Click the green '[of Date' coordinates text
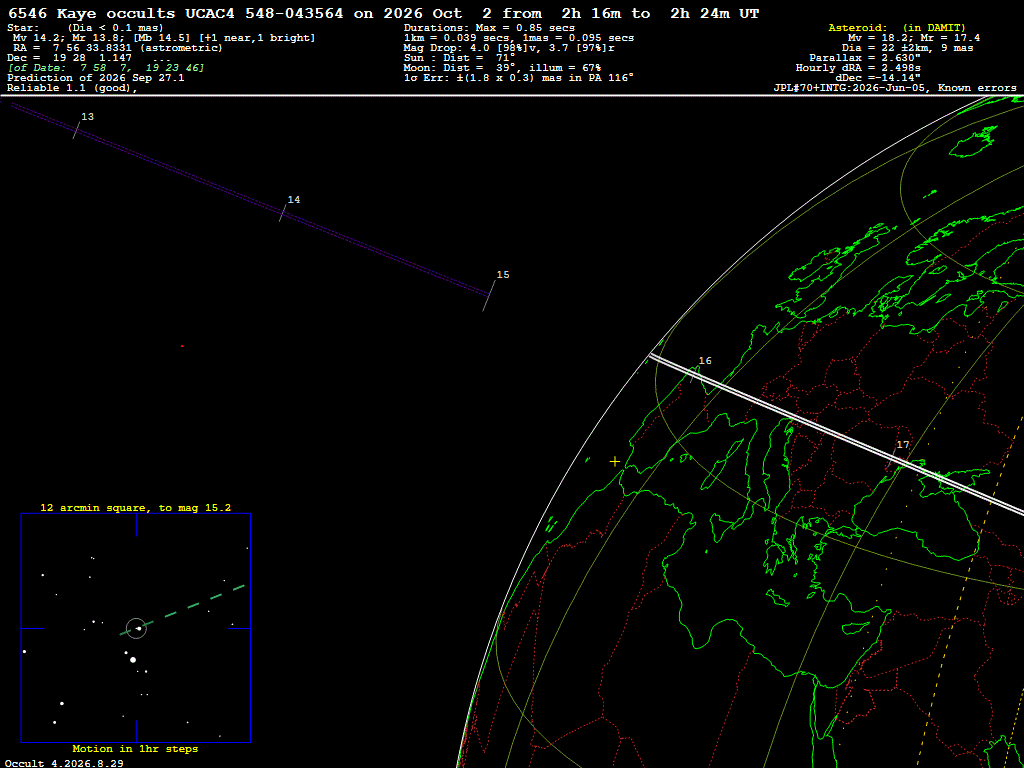This screenshot has height=768, width=1024. [x=106, y=68]
